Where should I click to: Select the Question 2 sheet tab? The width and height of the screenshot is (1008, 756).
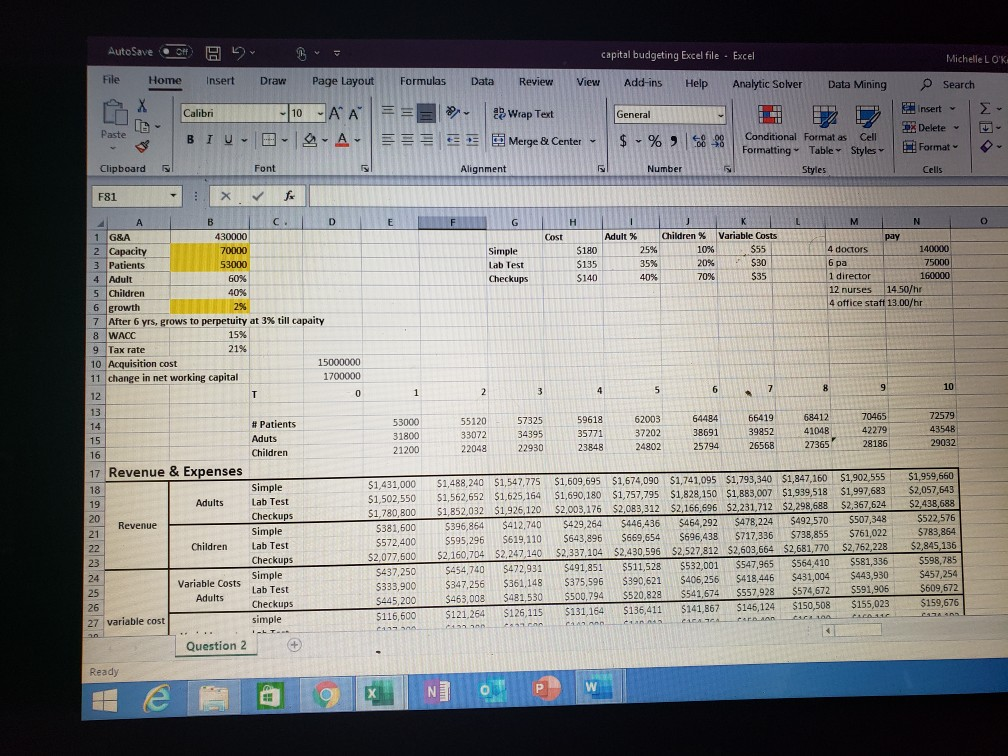pos(216,646)
